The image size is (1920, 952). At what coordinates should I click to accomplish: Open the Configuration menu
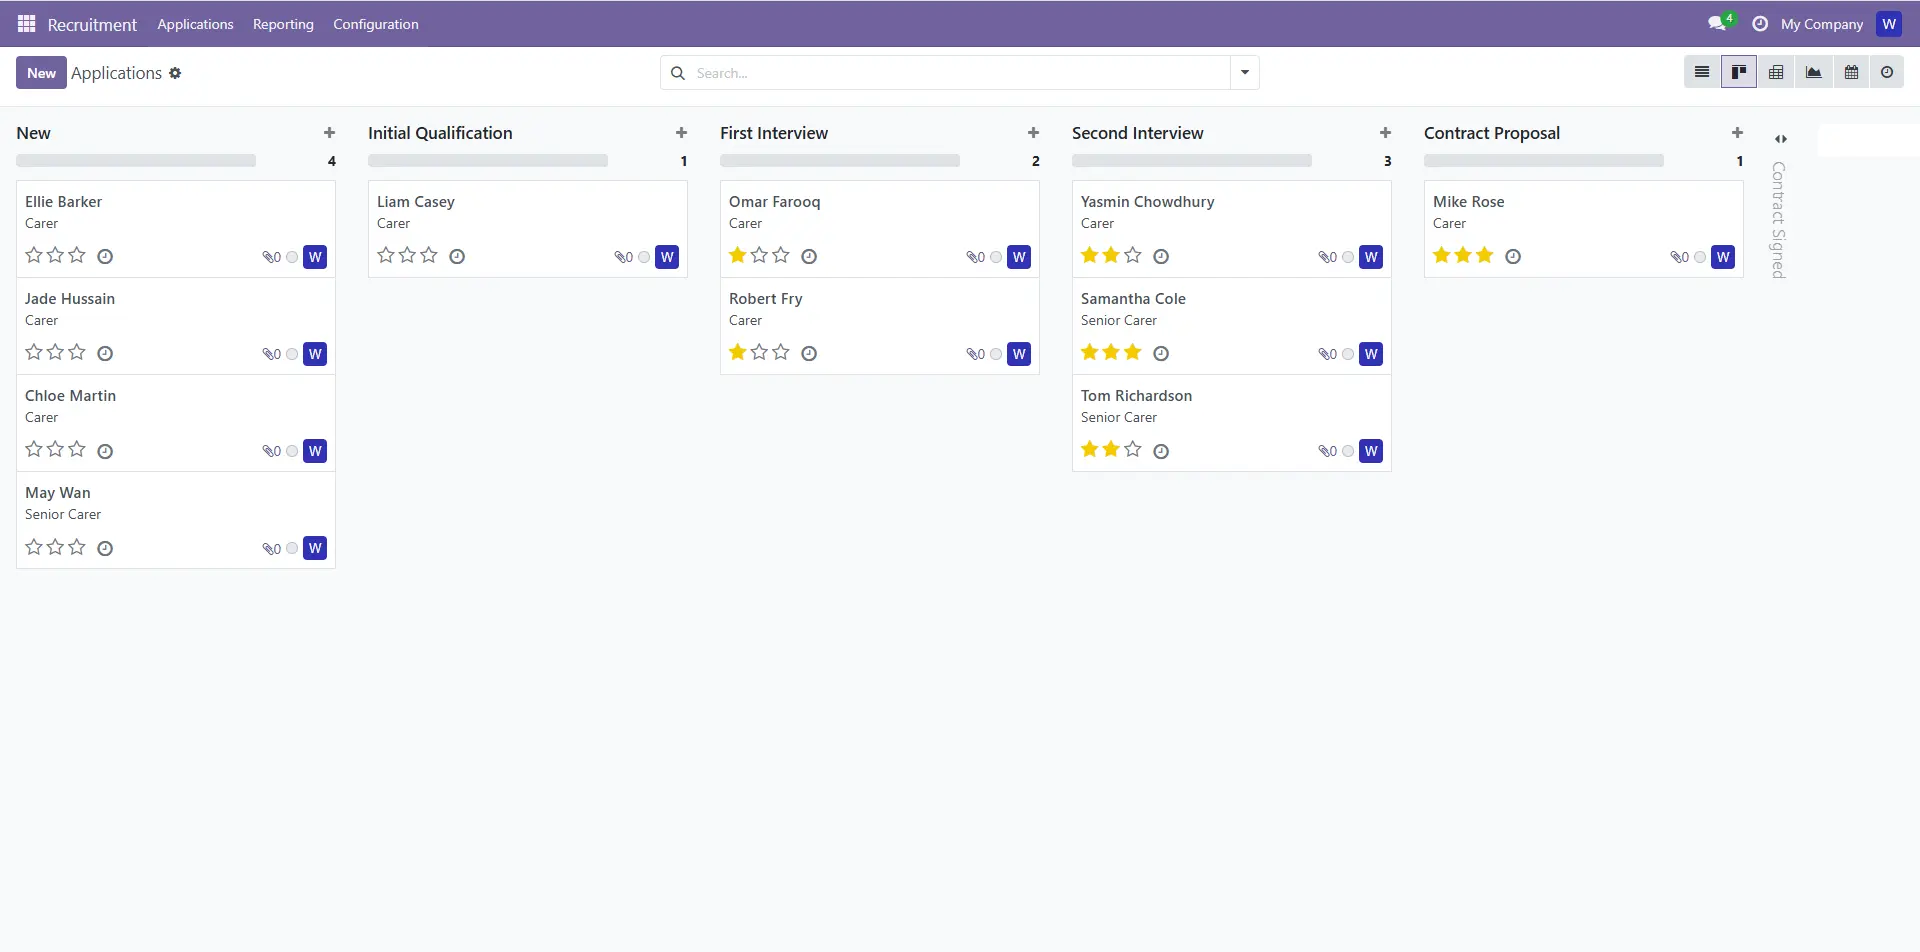point(375,24)
